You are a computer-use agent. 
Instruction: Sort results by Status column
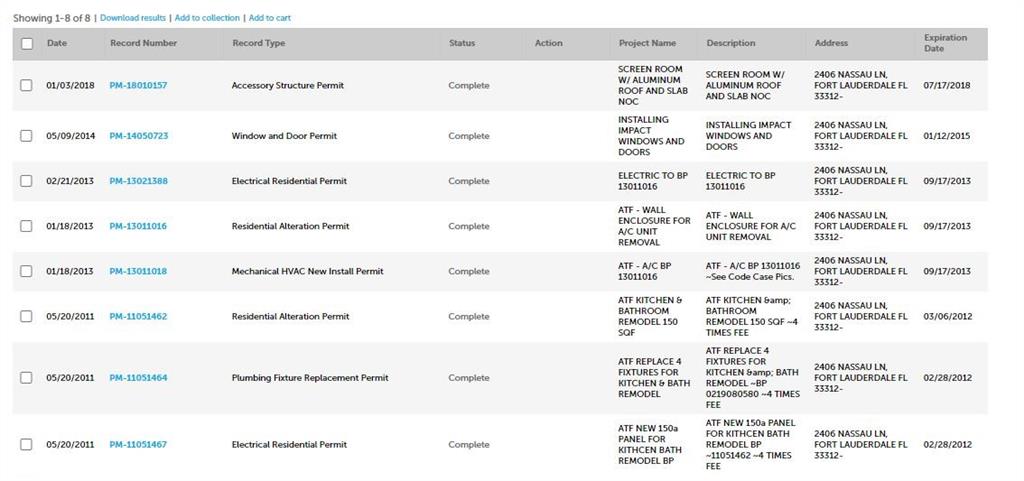(x=461, y=43)
